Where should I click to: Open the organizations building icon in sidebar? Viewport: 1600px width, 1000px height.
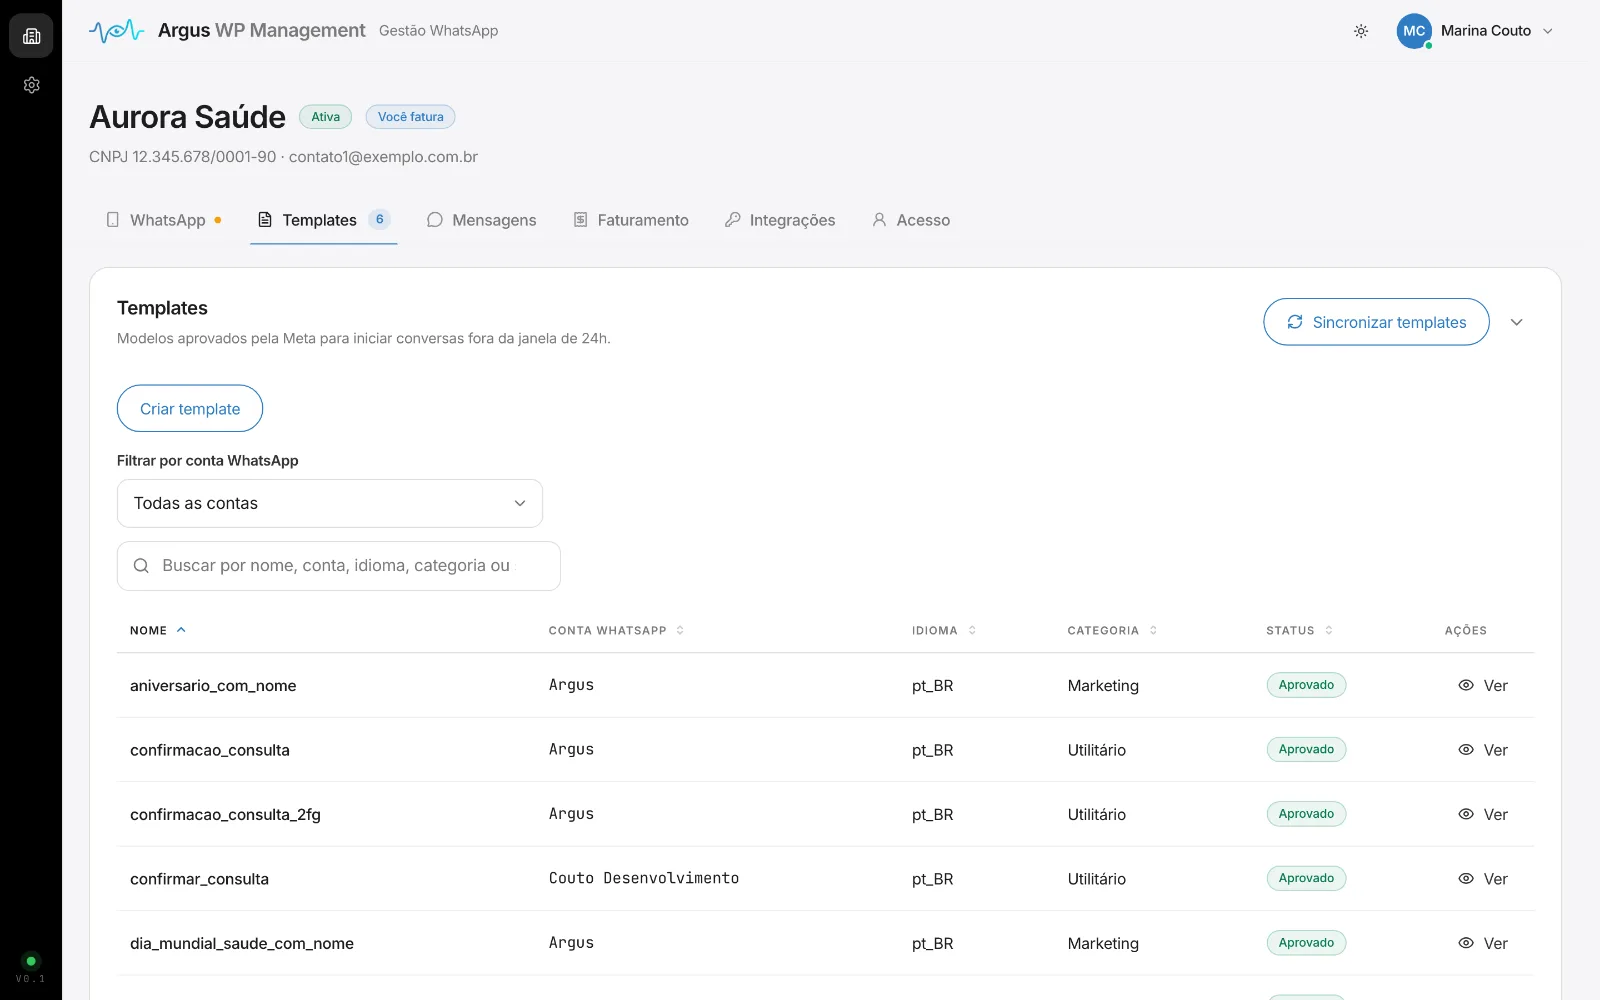tap(31, 36)
